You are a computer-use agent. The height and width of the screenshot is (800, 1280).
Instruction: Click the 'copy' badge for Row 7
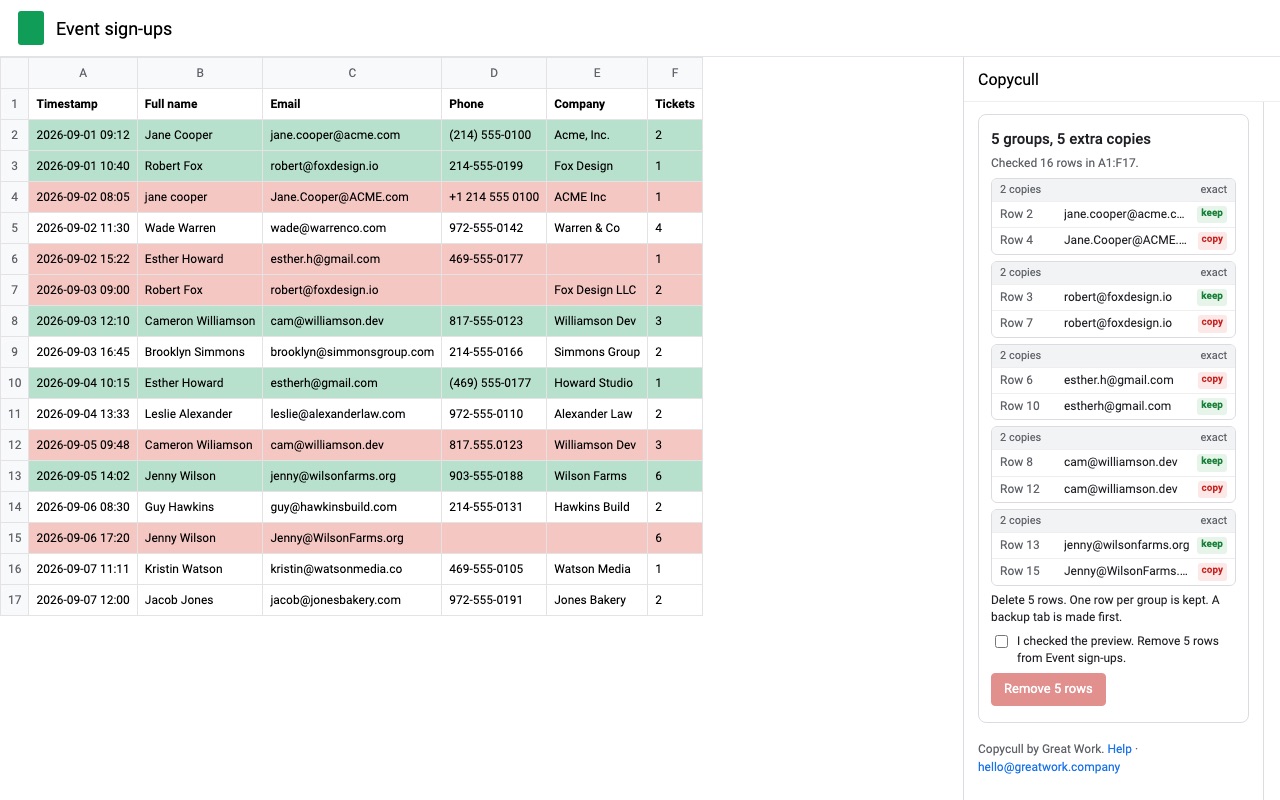pos(1212,323)
